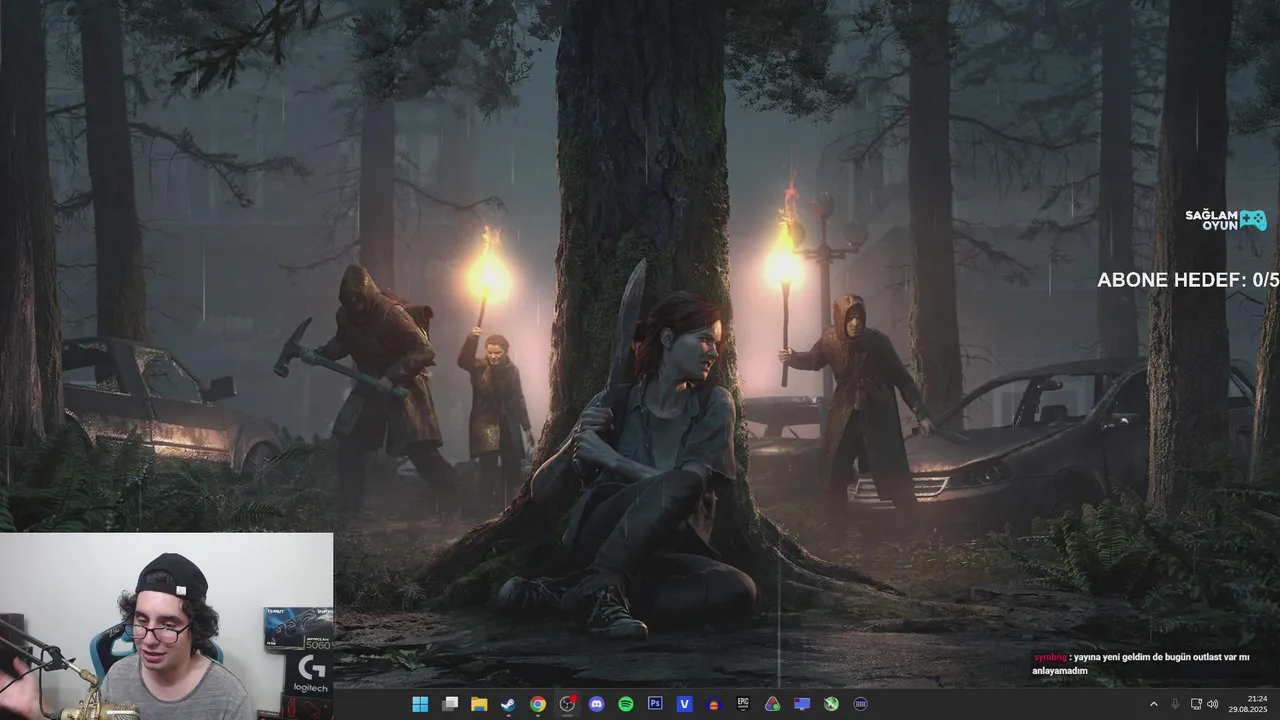This screenshot has width=1280, height=720.
Task: Click the streamer webcam overlay
Action: point(166,626)
